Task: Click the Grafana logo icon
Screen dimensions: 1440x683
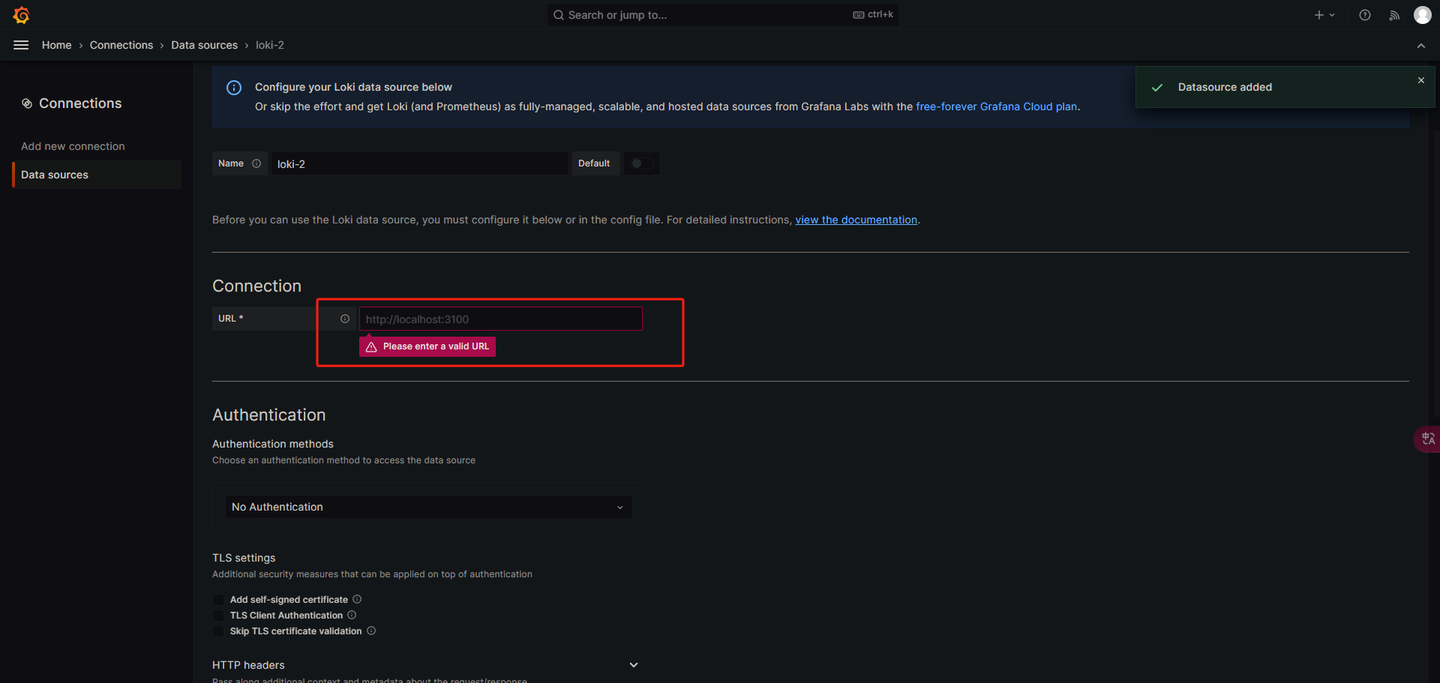Action: click(21, 15)
